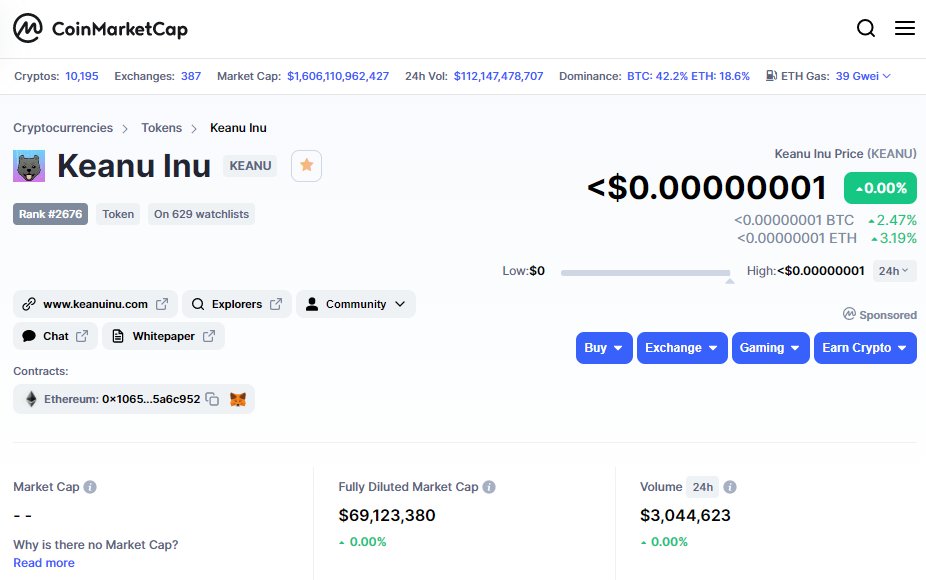Open the Chat link

(x=56, y=336)
